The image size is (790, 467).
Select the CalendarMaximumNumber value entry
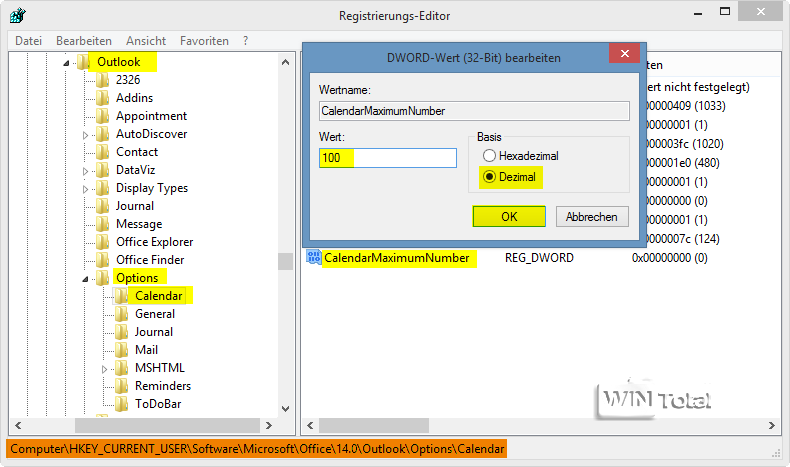point(397,258)
